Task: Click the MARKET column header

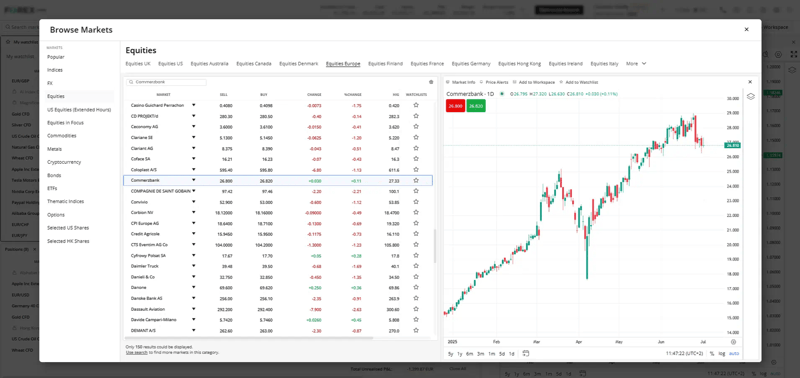Action: point(163,94)
